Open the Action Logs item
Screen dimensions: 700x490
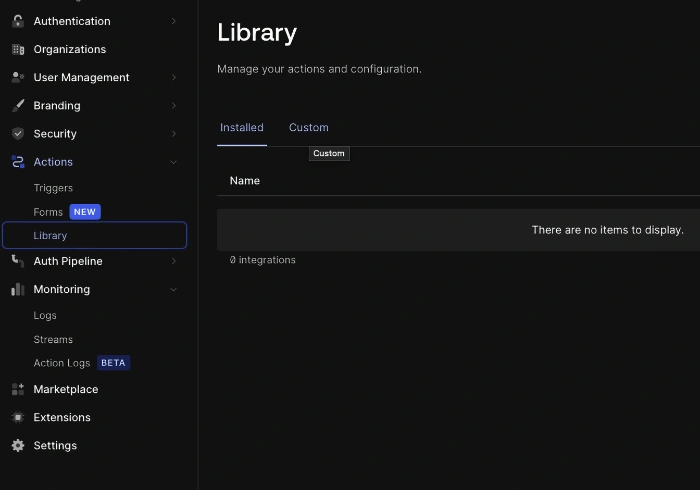click(62, 363)
